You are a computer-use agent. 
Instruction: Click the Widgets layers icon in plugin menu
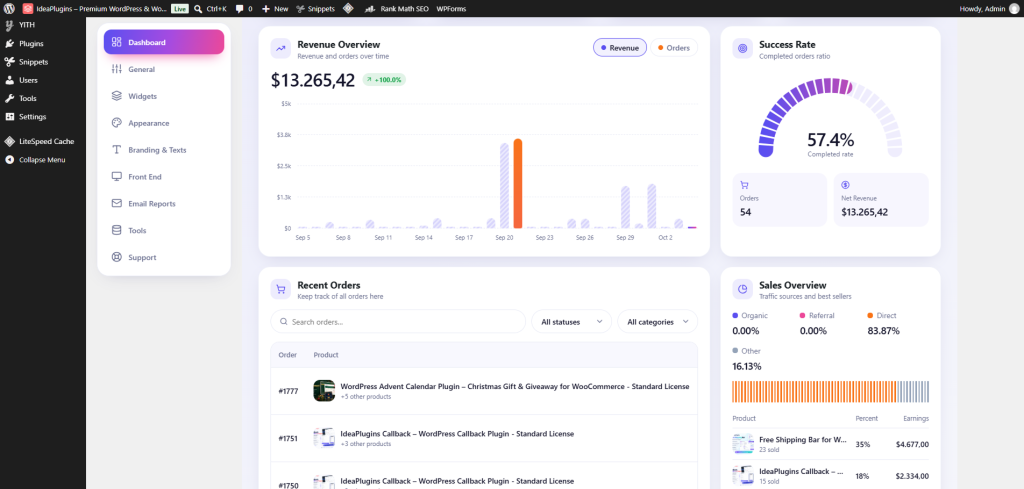click(x=117, y=96)
